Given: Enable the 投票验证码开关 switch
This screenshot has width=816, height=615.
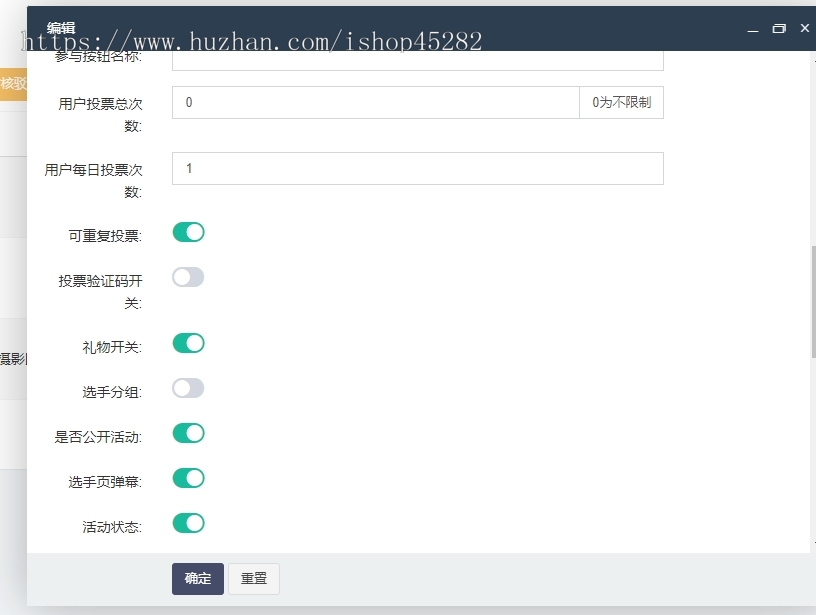Looking at the screenshot, I should point(188,277).
